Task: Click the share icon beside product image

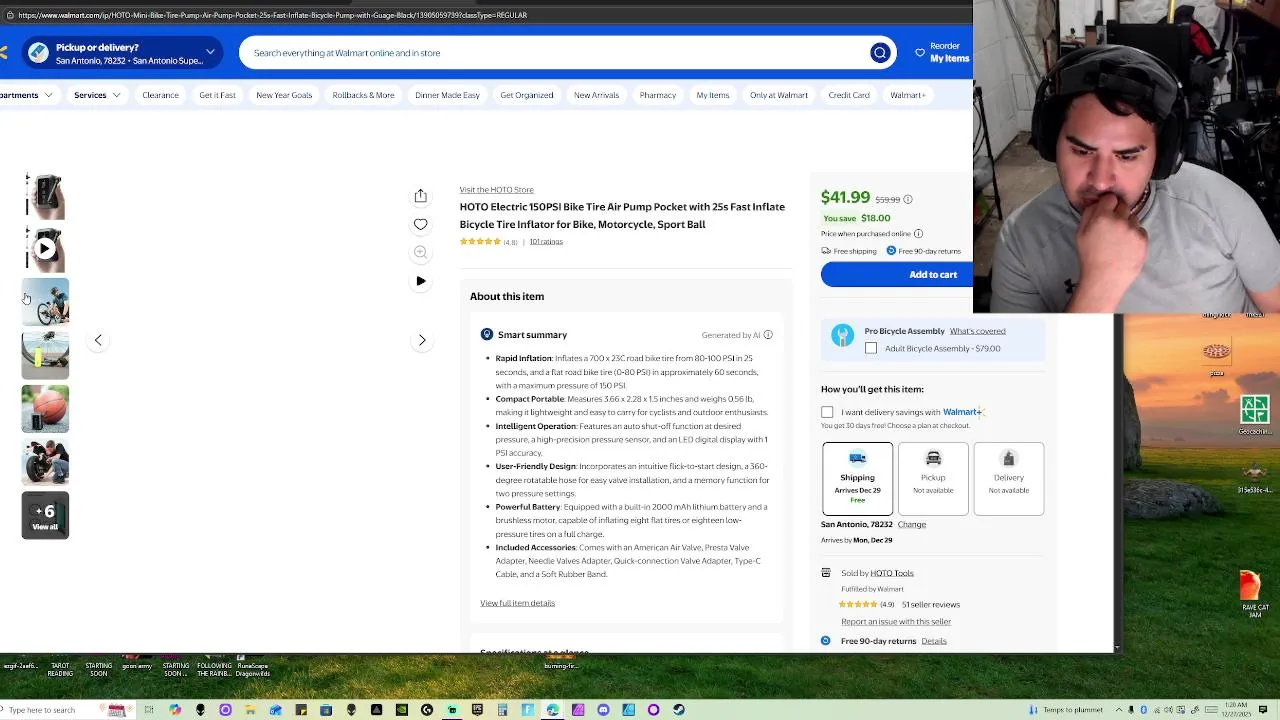Action: (x=421, y=196)
